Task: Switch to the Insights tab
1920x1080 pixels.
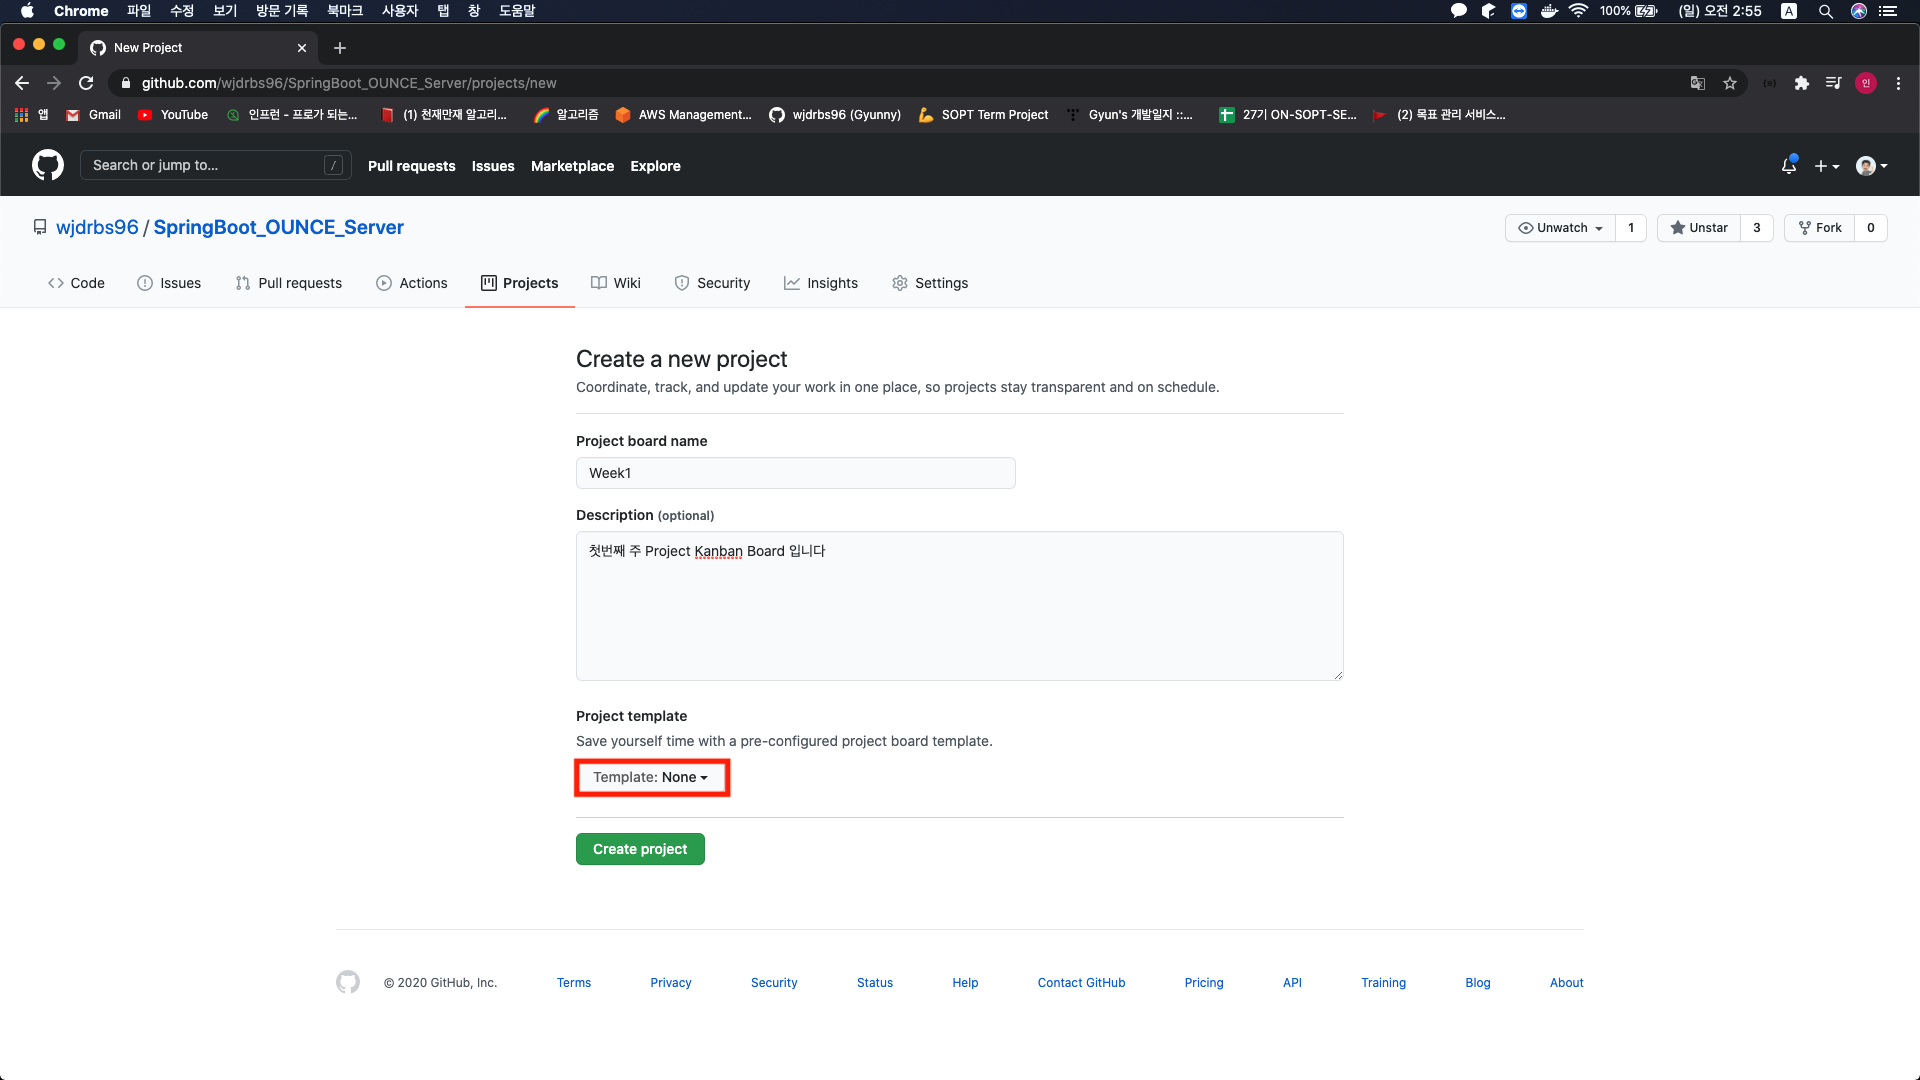Action: pyautogui.click(x=821, y=283)
